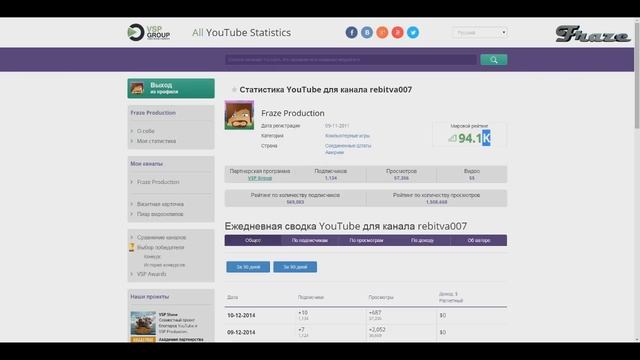Click the VSP Show project thumbnail
This screenshot has height=360, width=640.
tap(143, 323)
